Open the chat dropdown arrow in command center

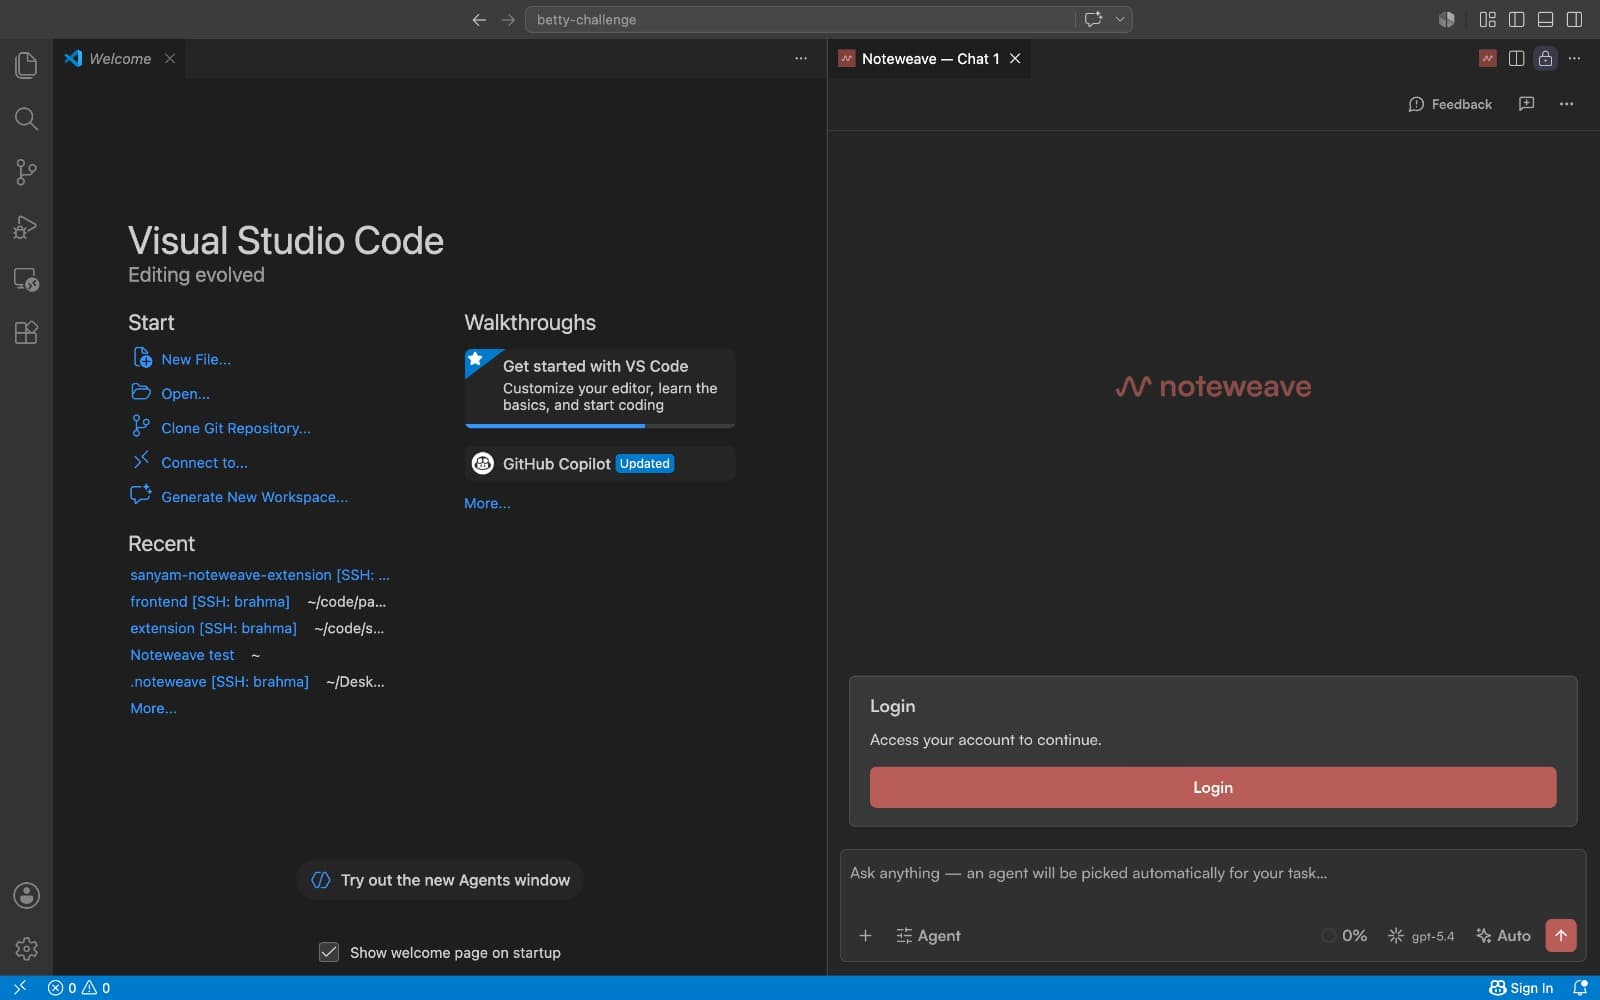pyautogui.click(x=1120, y=19)
